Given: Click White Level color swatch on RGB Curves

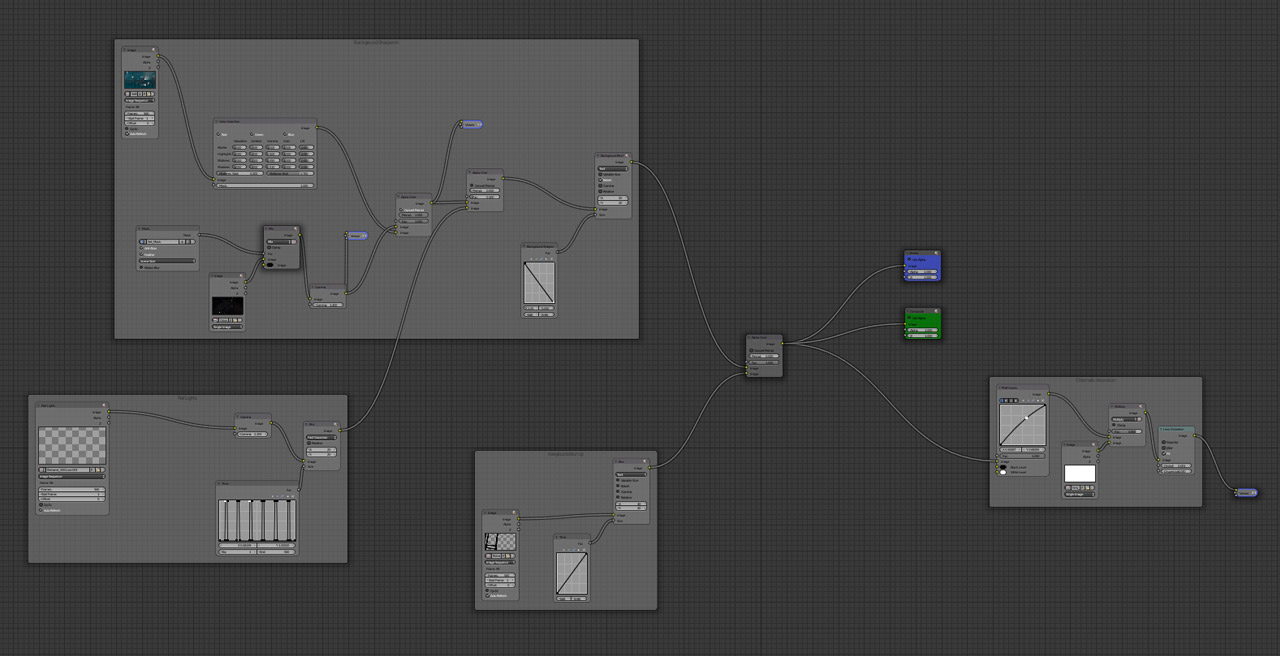Looking at the screenshot, I should point(1003,472).
